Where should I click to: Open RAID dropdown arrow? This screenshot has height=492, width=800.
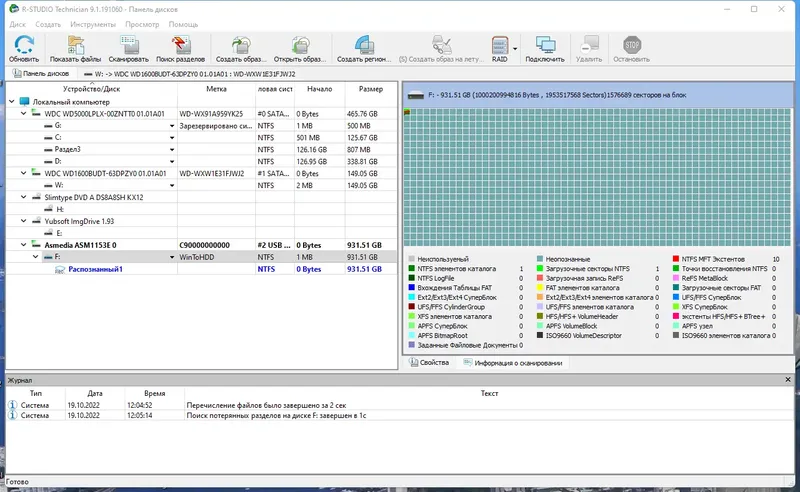[x=515, y=49]
